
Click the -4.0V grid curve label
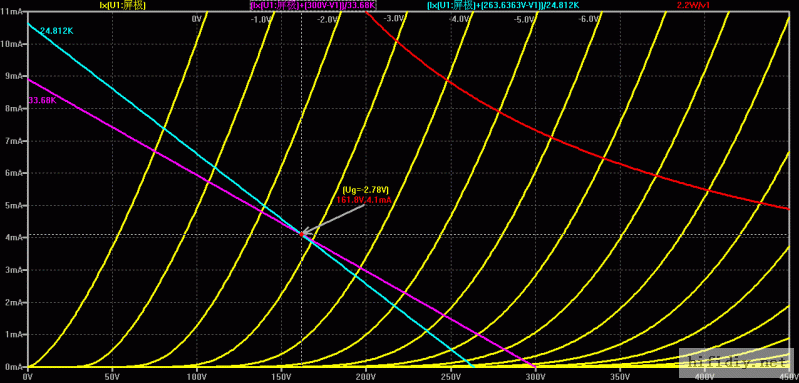(459, 19)
